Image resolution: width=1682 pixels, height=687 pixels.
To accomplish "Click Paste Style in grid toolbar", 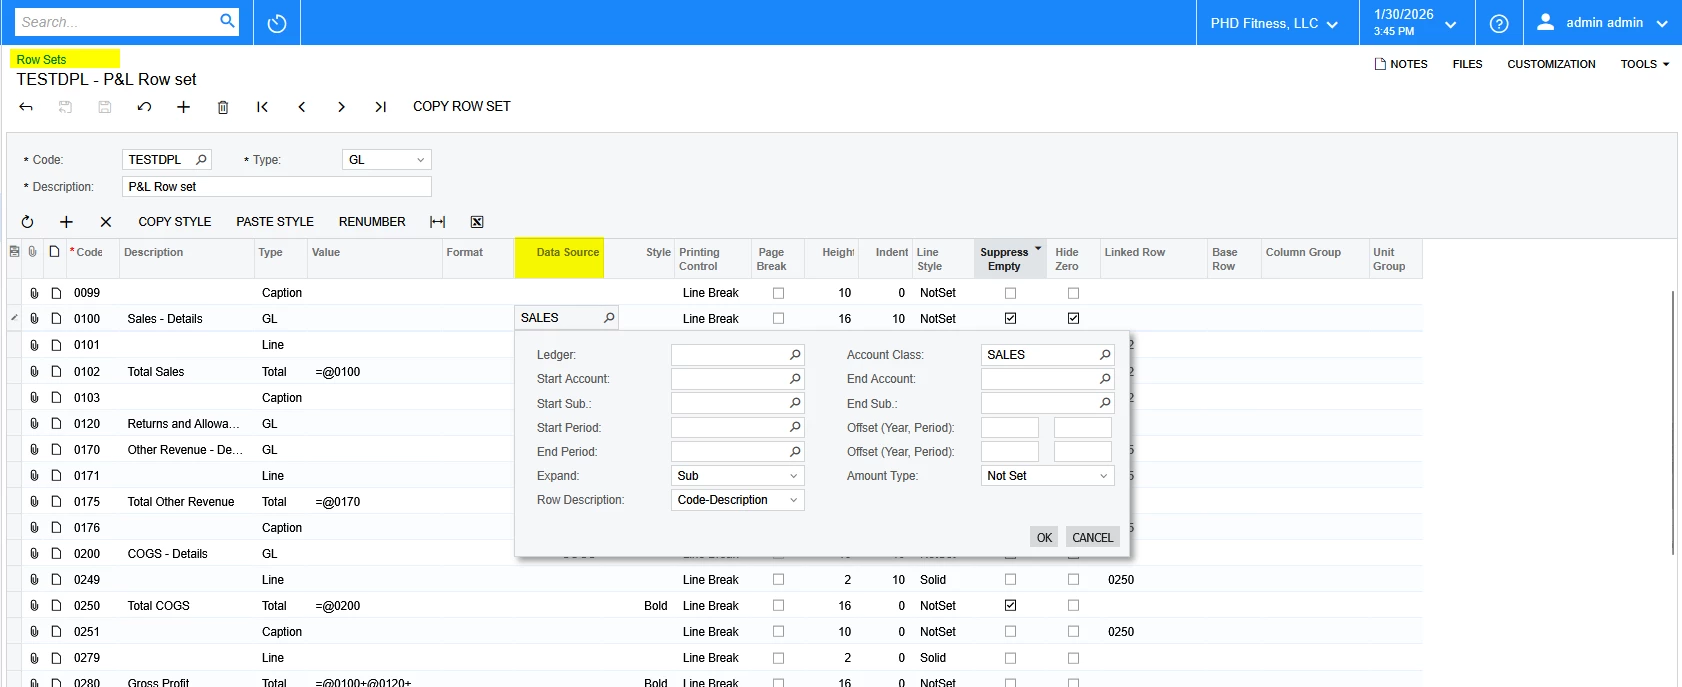I will coord(275,222).
